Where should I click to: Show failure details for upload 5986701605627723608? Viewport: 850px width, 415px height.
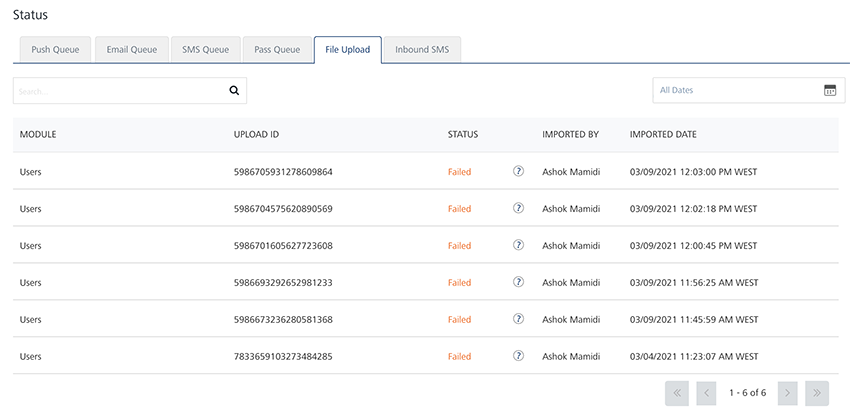pos(518,246)
